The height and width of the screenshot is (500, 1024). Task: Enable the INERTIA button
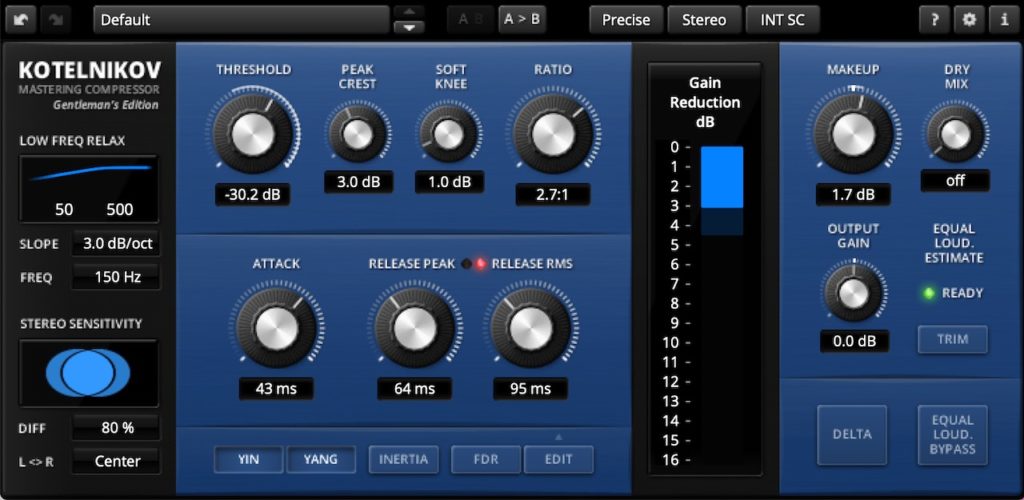point(404,460)
